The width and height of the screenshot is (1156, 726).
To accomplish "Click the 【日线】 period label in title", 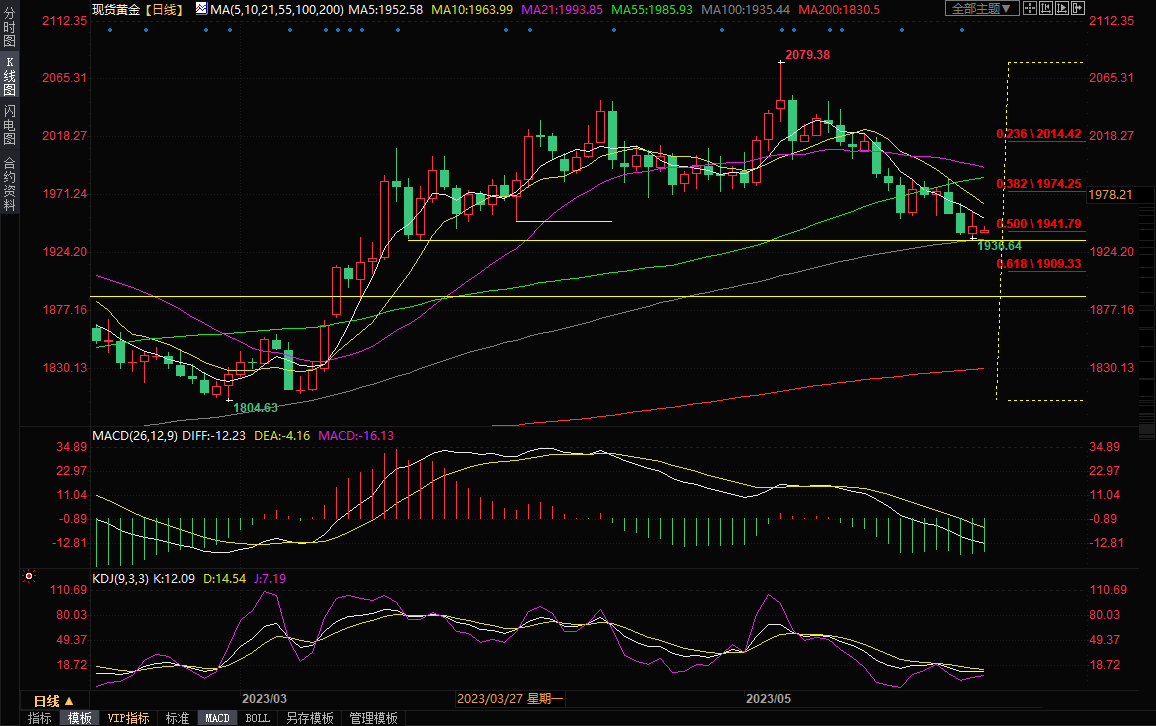I will [x=162, y=9].
